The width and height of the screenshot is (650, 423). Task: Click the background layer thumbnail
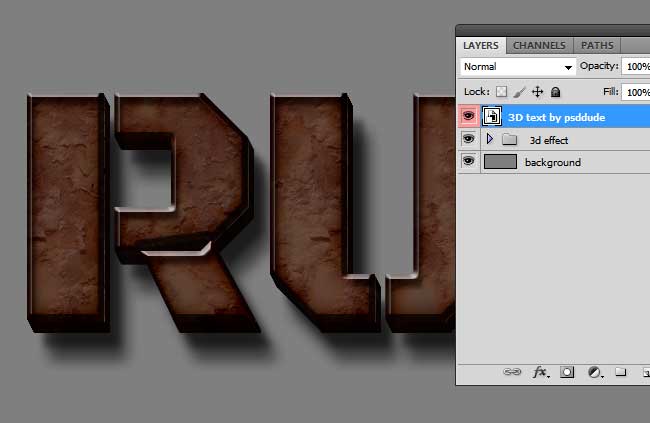coord(500,162)
